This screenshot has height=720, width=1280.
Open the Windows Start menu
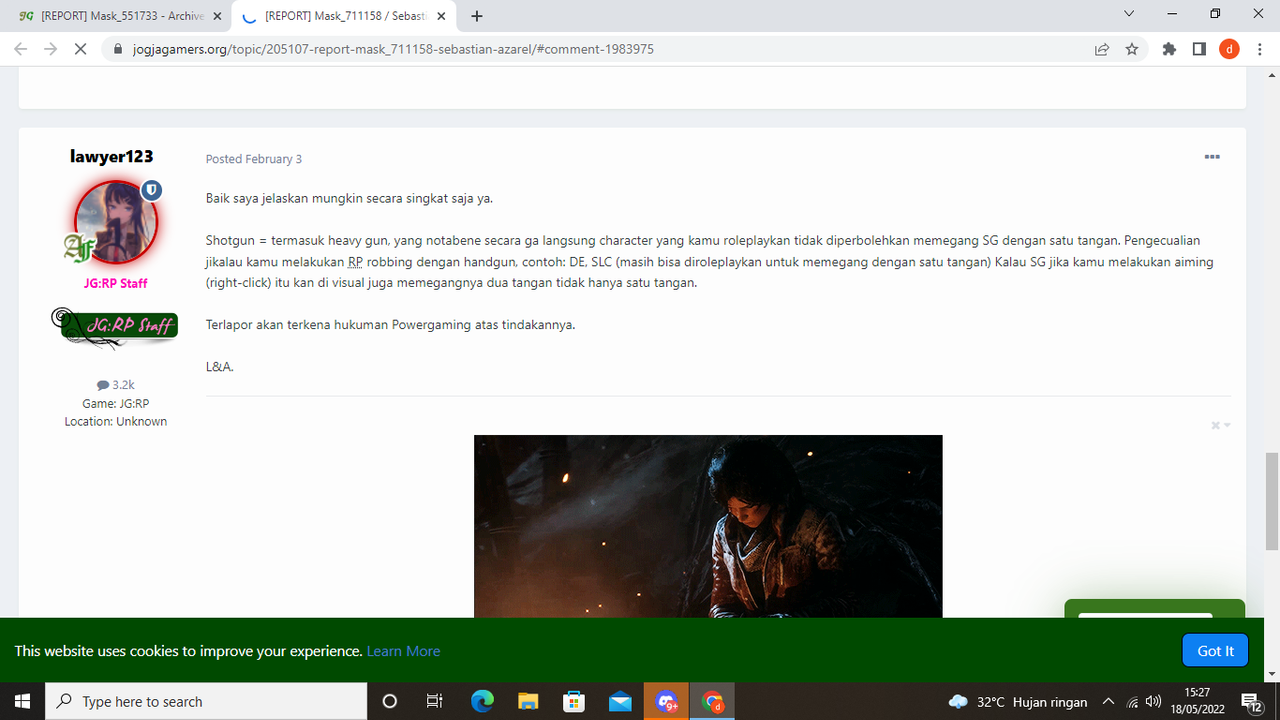pyautogui.click(x=22, y=701)
